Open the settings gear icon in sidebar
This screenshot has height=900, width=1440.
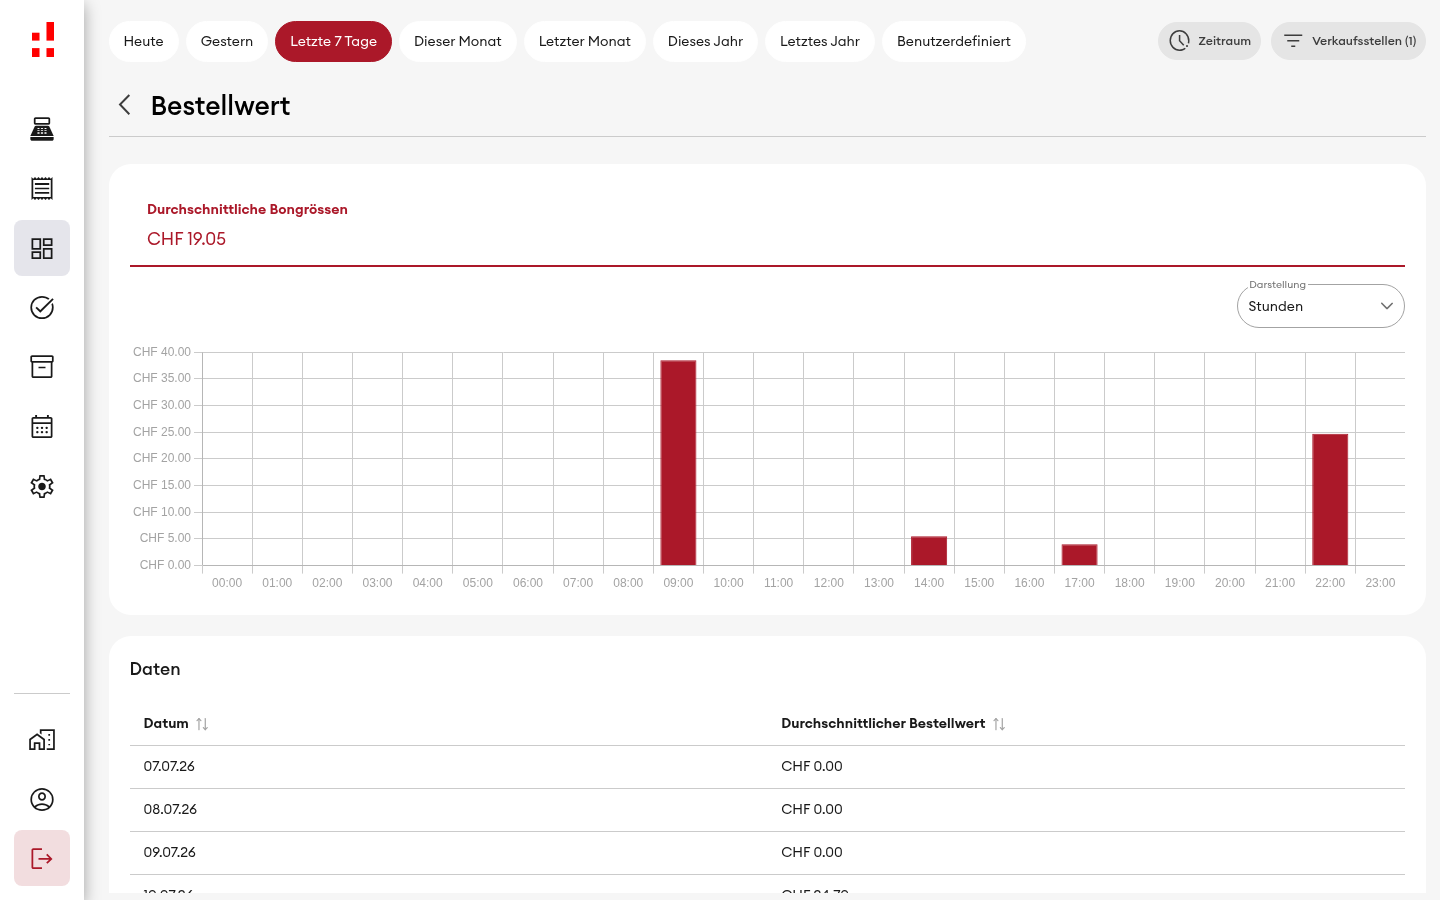point(42,486)
